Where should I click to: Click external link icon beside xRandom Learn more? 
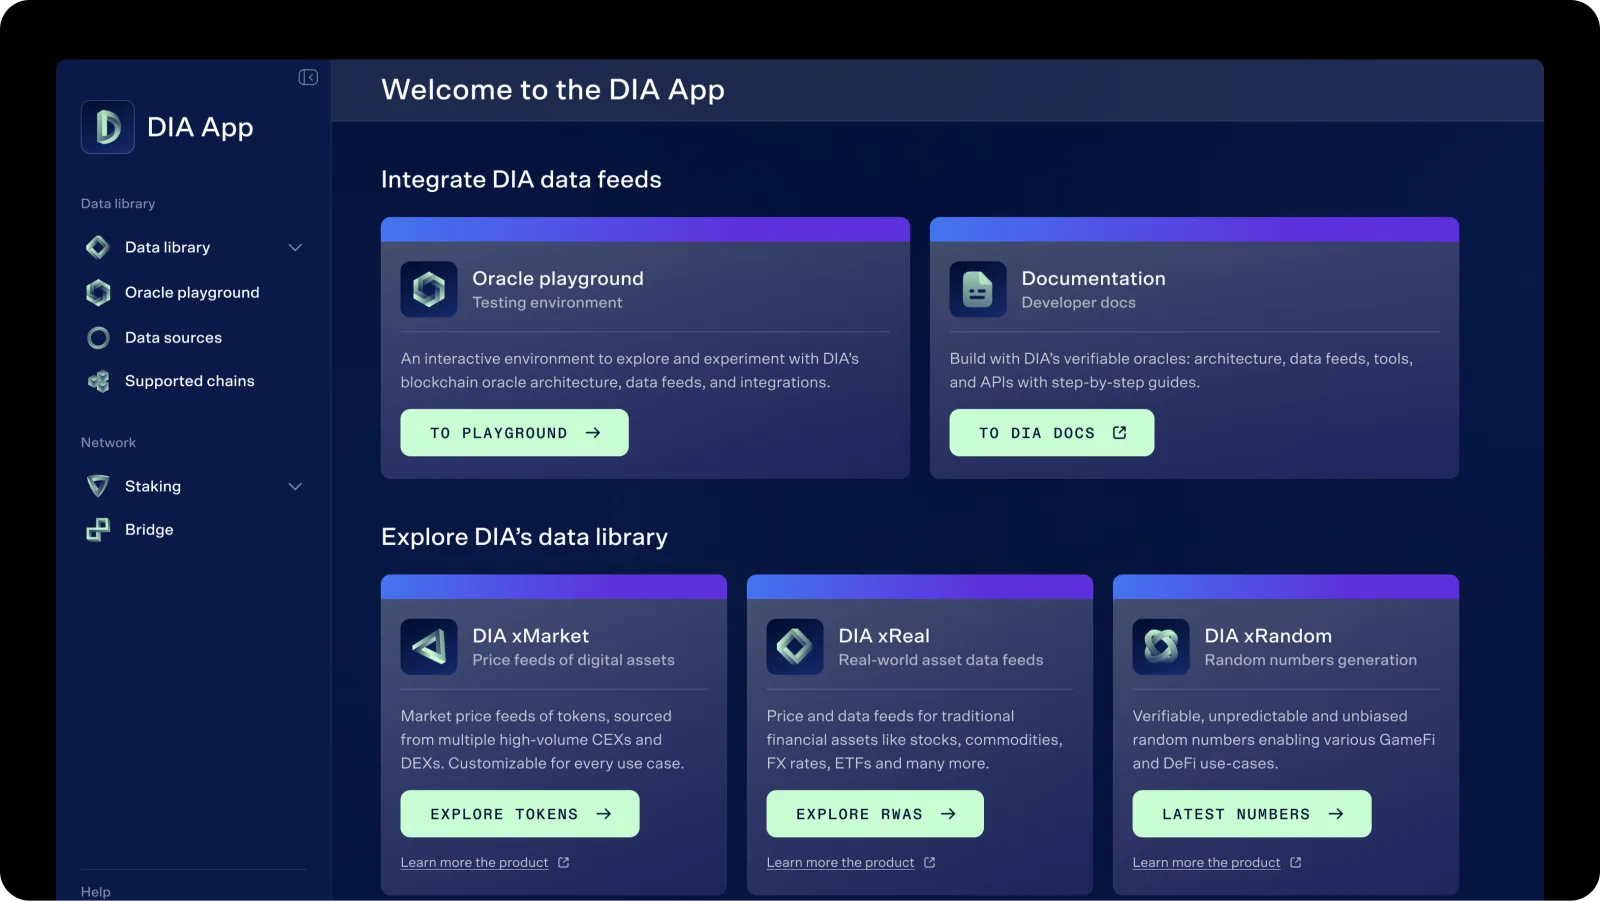[1296, 862]
